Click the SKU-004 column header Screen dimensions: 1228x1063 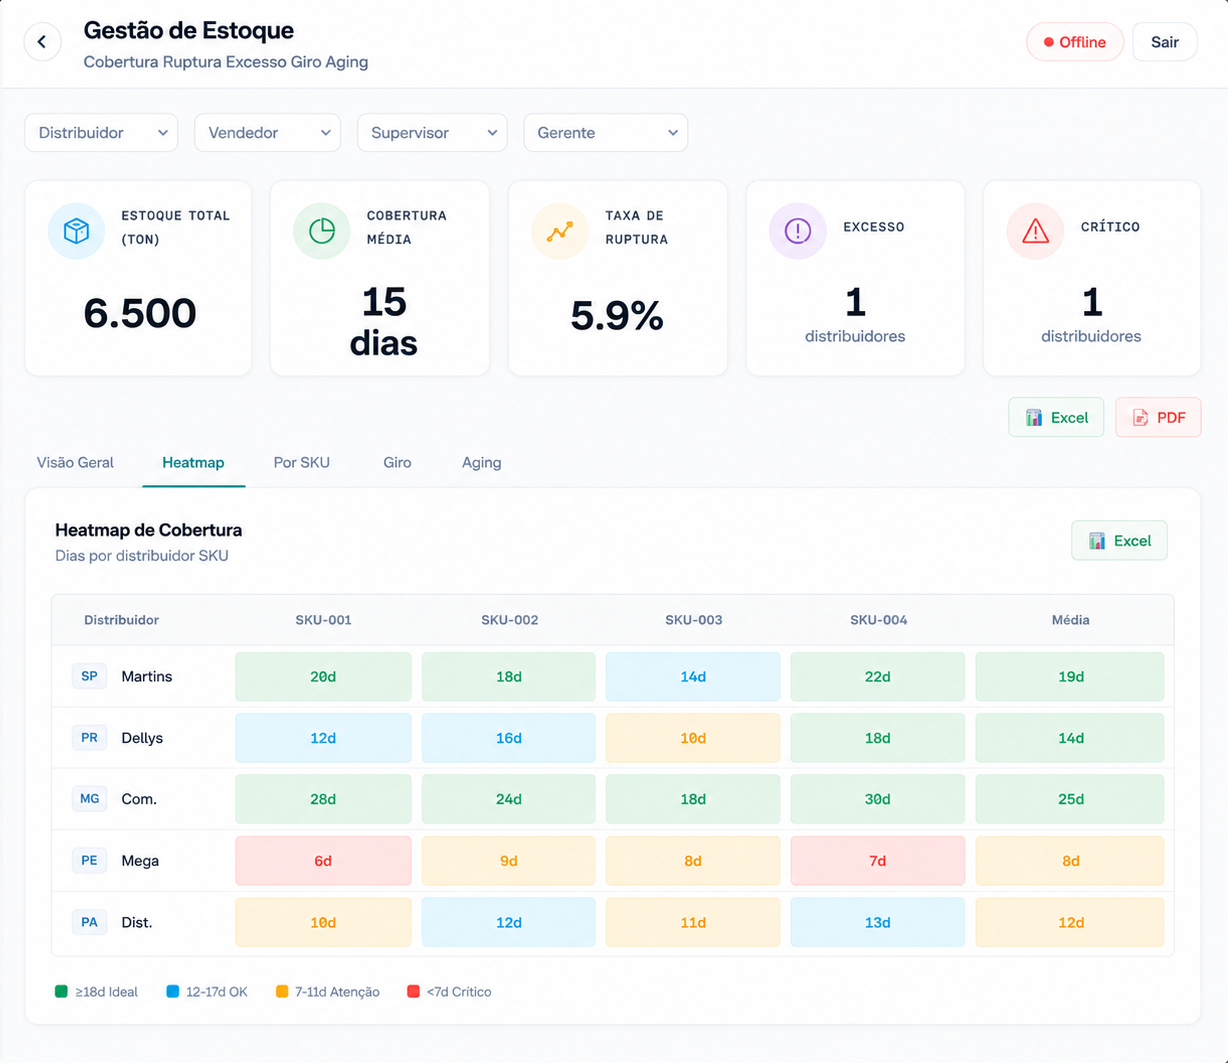coord(878,620)
